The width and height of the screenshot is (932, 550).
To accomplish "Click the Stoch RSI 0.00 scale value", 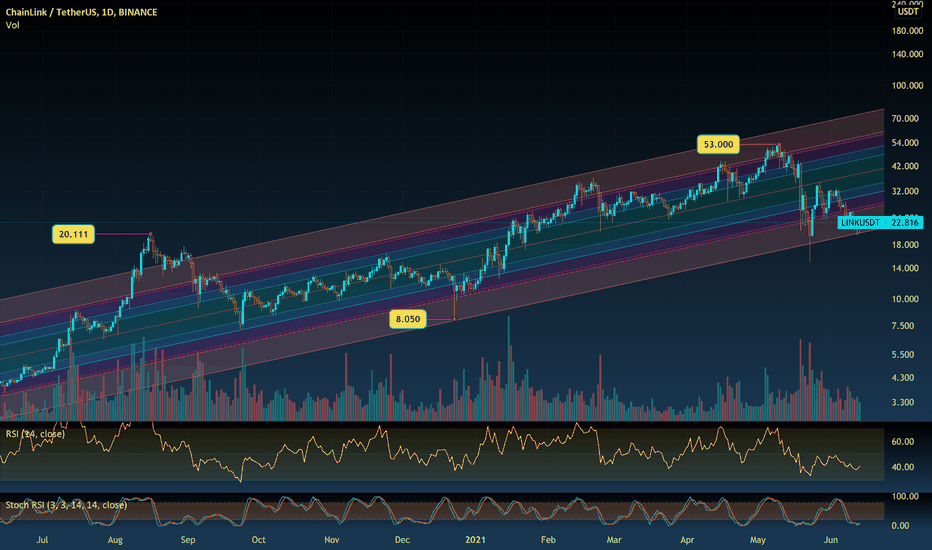I will [900, 526].
